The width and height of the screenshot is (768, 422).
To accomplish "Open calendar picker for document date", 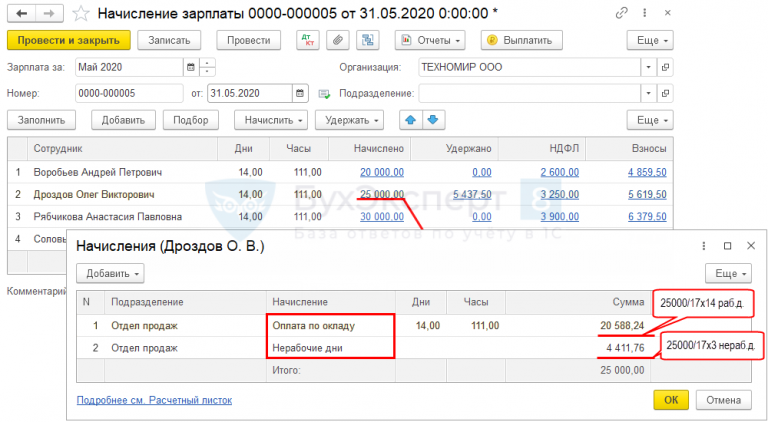I will (x=300, y=93).
